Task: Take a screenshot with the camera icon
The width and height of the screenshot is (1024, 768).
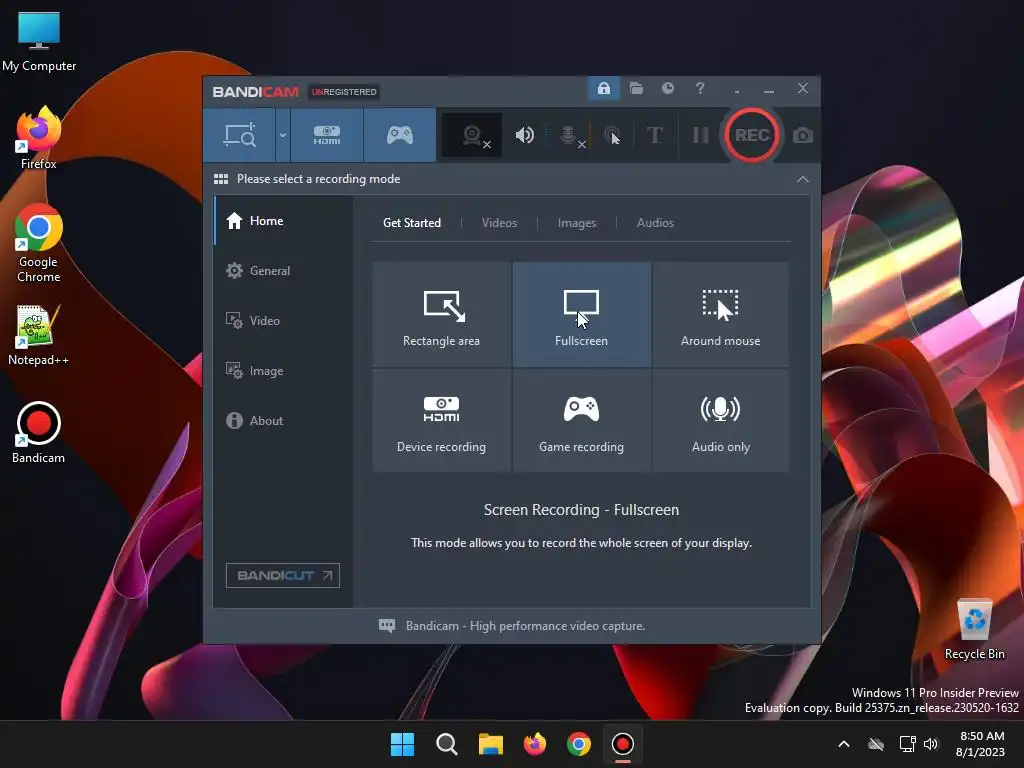Action: 803,136
